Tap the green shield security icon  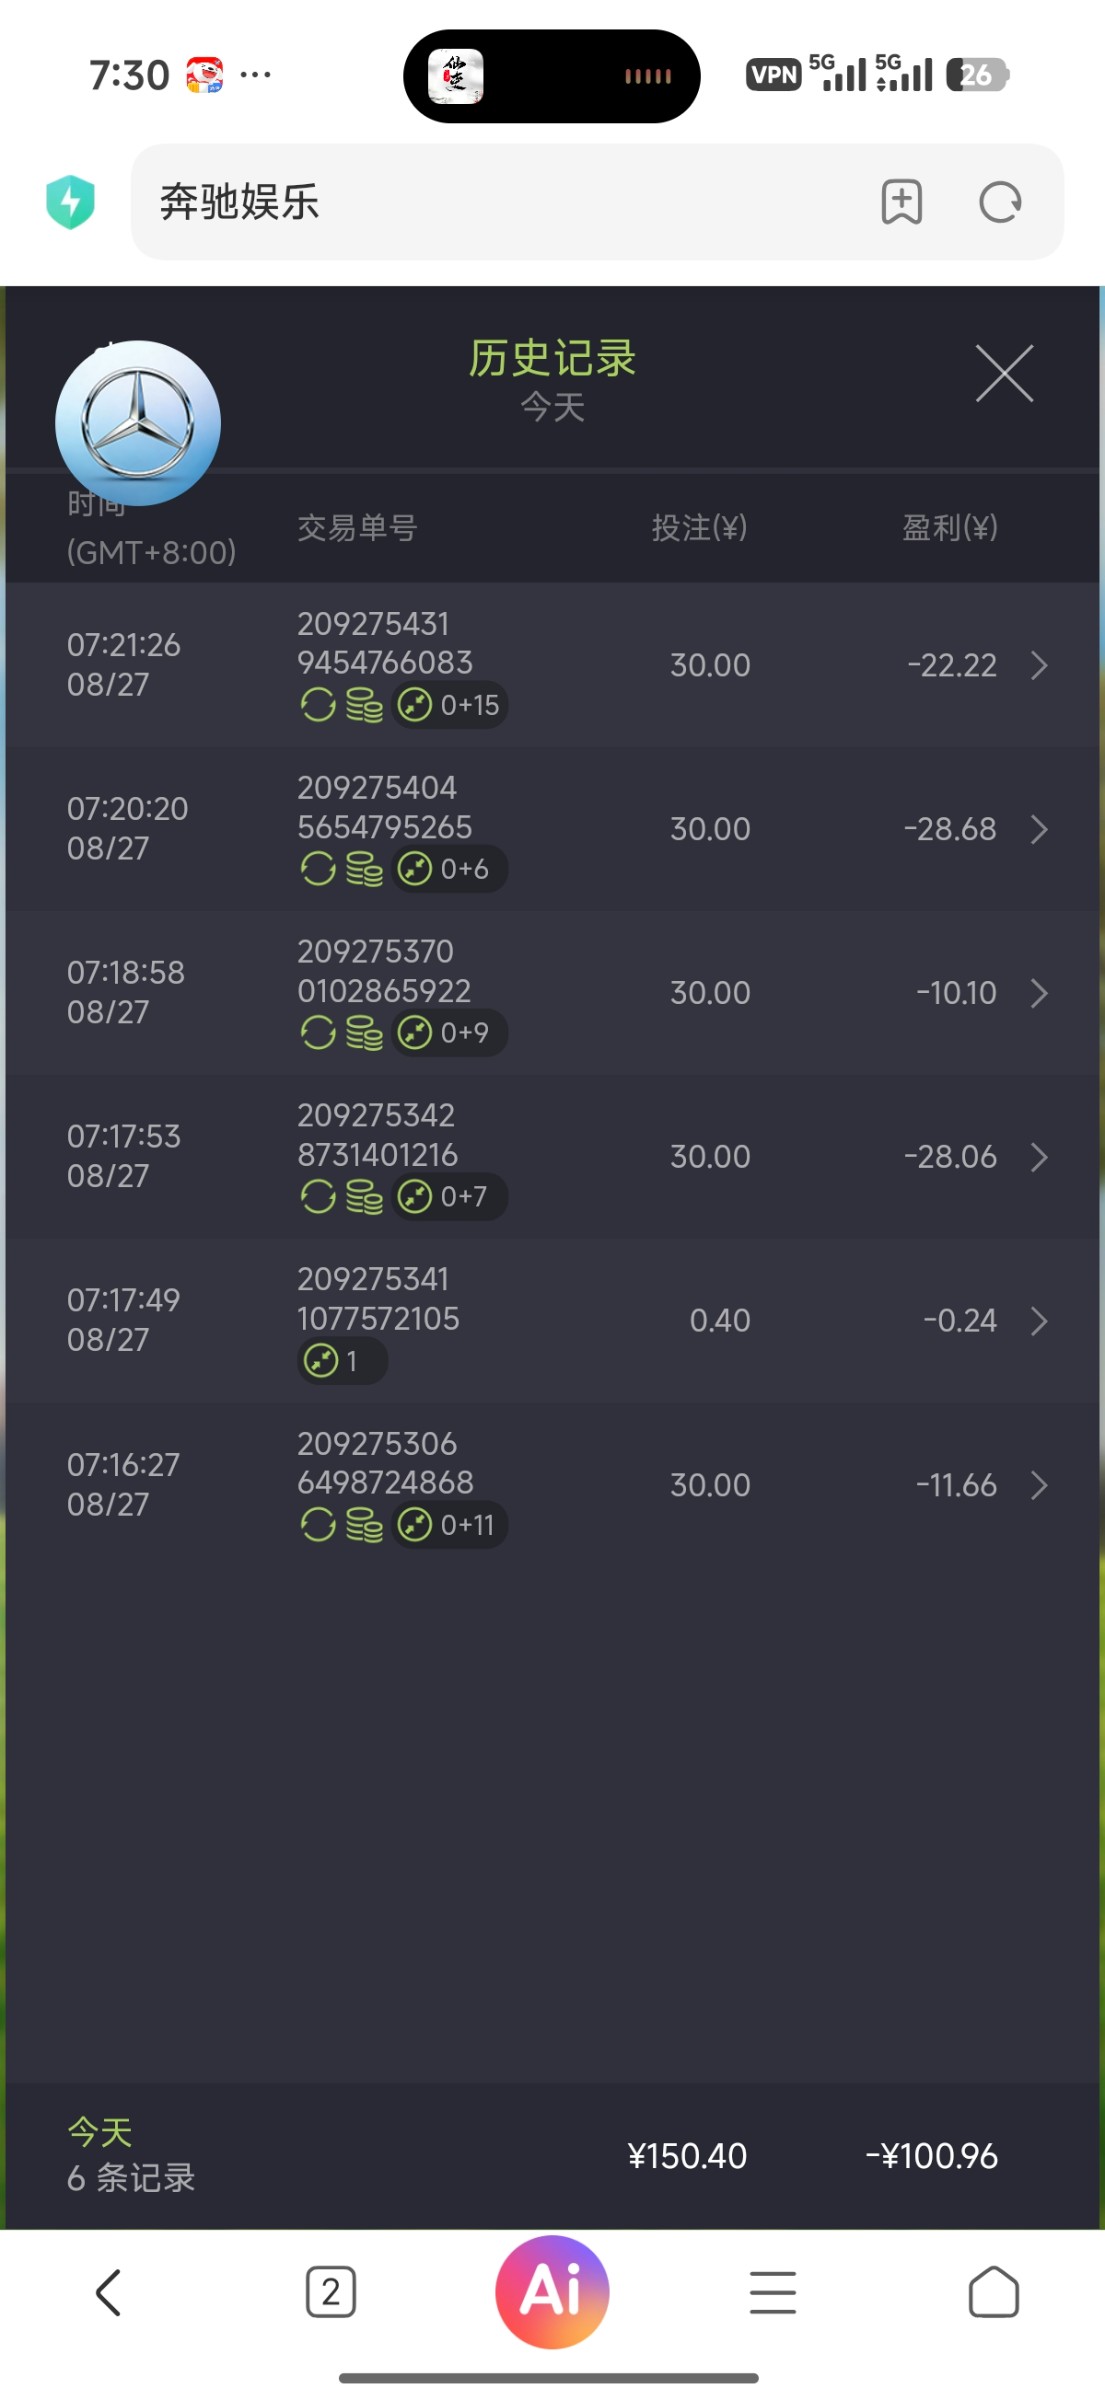(71, 202)
